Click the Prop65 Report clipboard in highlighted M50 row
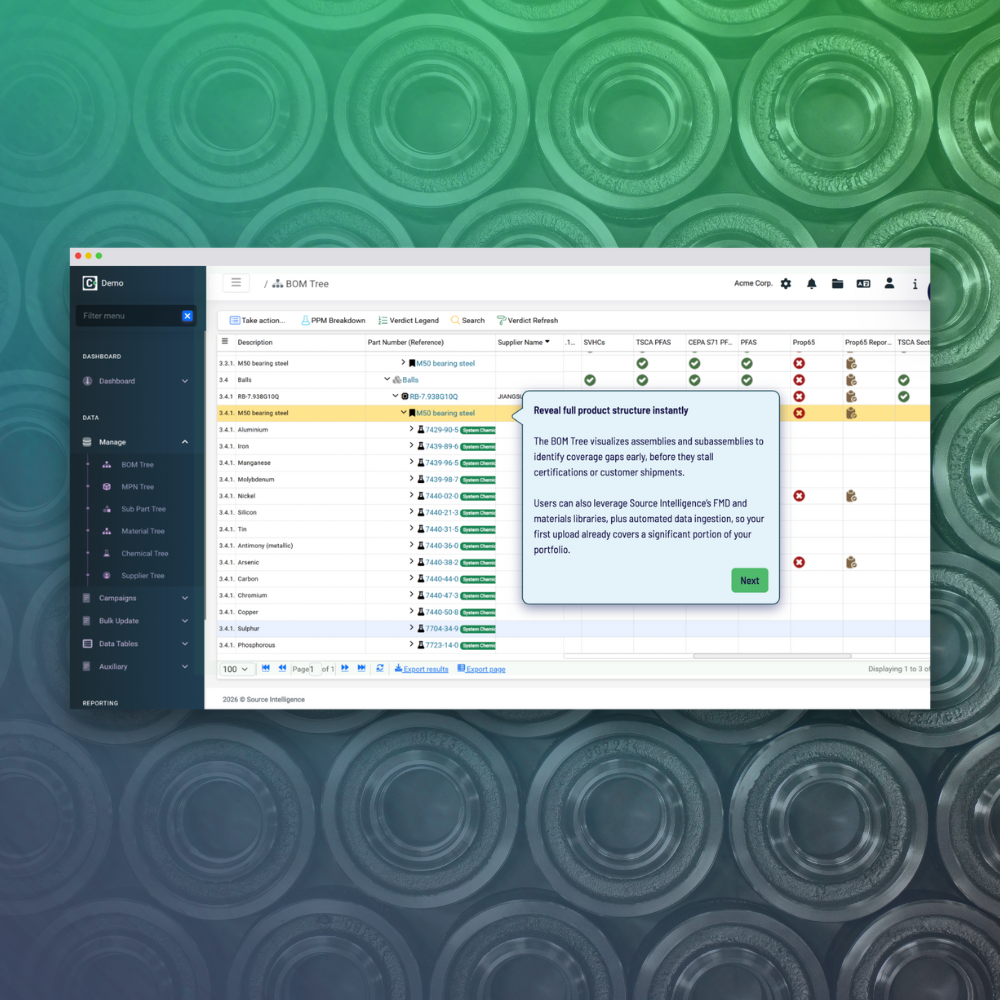The image size is (1000, 1000). tap(851, 413)
